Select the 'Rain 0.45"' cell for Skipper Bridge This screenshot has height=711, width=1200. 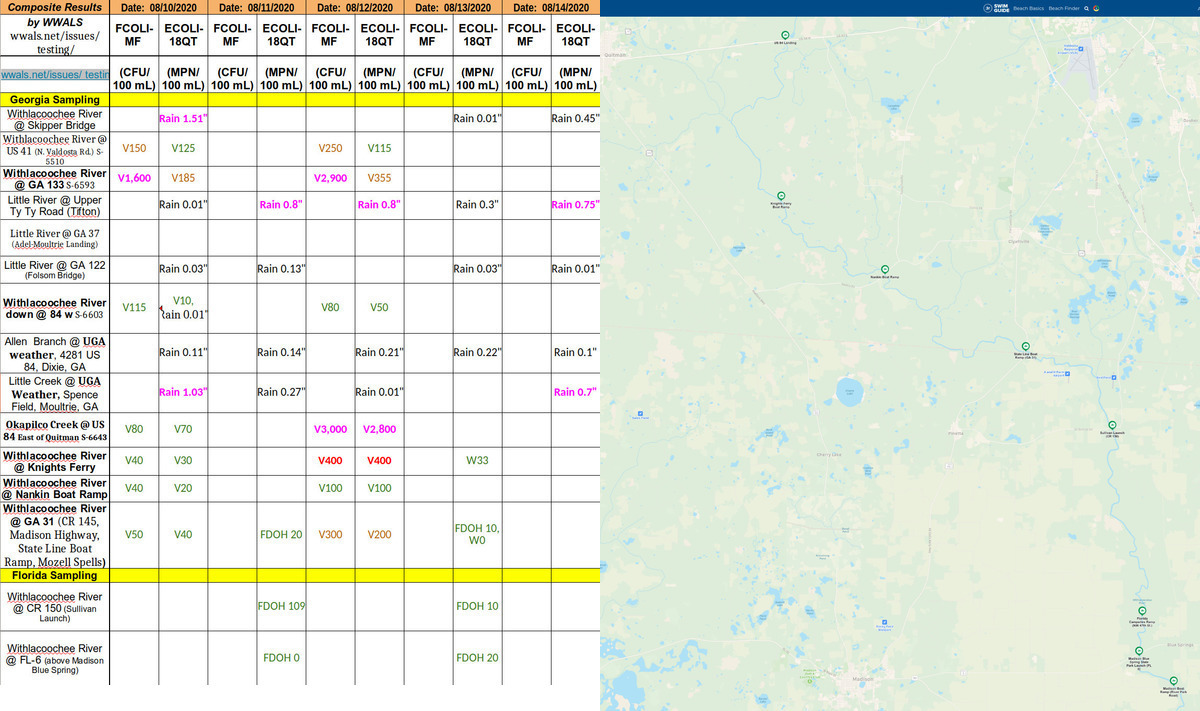tap(576, 119)
